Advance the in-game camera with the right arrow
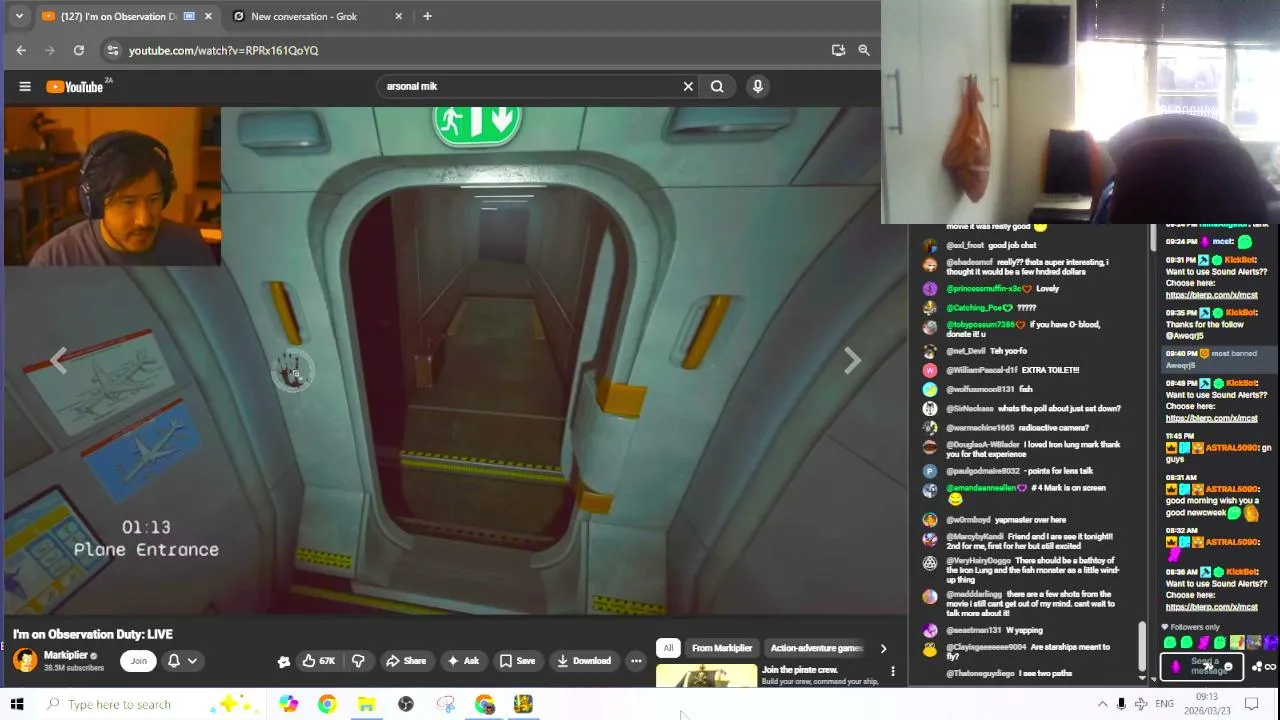Viewport: 1280px width, 720px height. click(852, 361)
